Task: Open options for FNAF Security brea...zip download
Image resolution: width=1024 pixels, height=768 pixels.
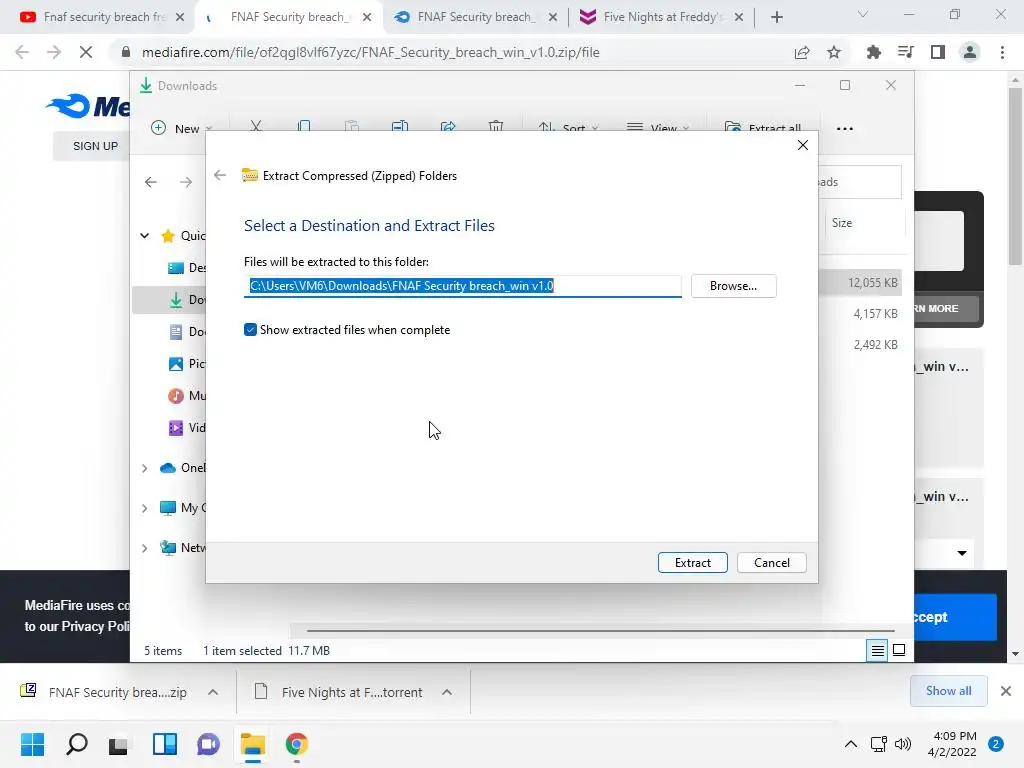Action: click(x=213, y=692)
